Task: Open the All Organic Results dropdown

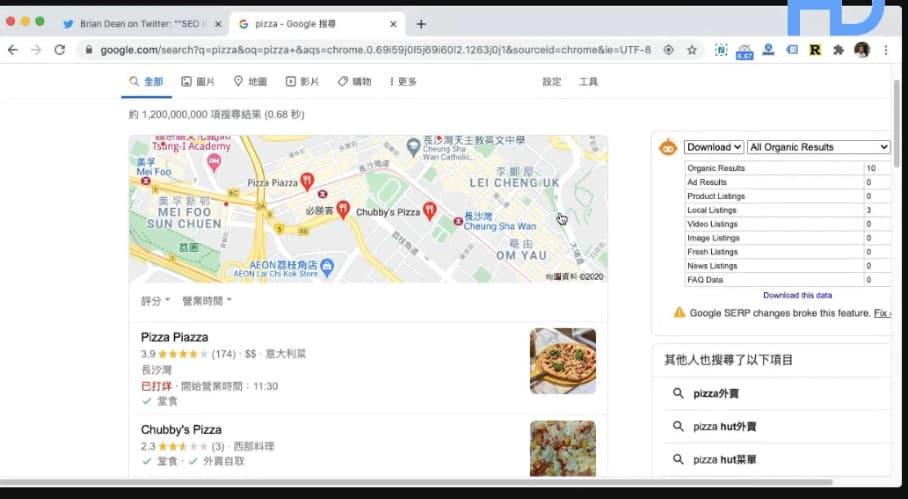Action: pyautogui.click(x=818, y=147)
